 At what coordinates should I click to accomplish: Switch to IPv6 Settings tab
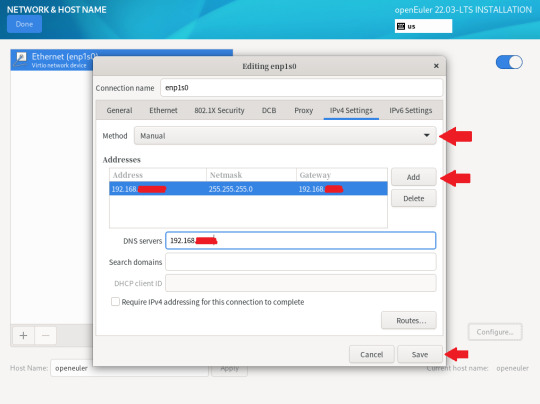411,111
